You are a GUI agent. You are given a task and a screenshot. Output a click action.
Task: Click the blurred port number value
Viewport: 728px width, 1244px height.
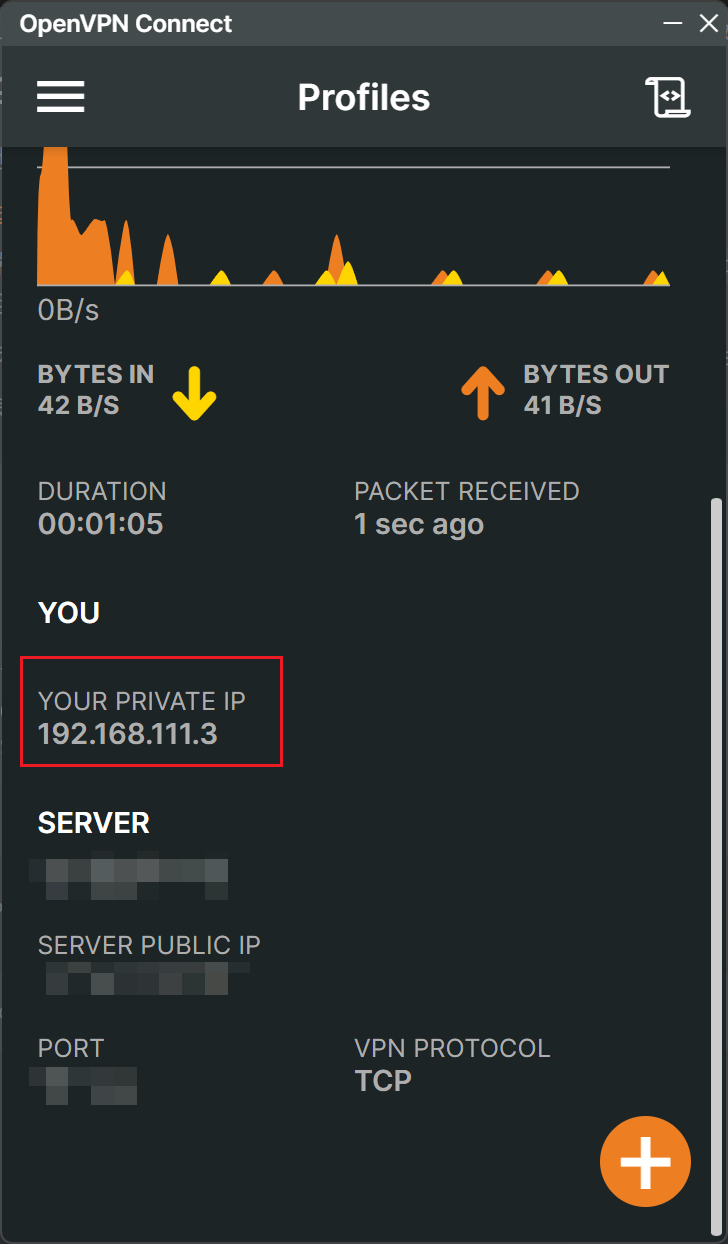(x=84, y=1084)
